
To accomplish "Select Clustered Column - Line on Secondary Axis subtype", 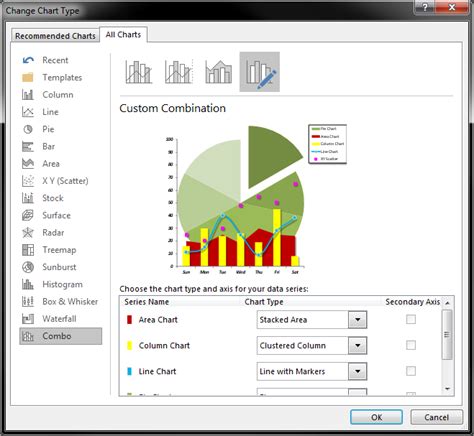I will 179,72.
